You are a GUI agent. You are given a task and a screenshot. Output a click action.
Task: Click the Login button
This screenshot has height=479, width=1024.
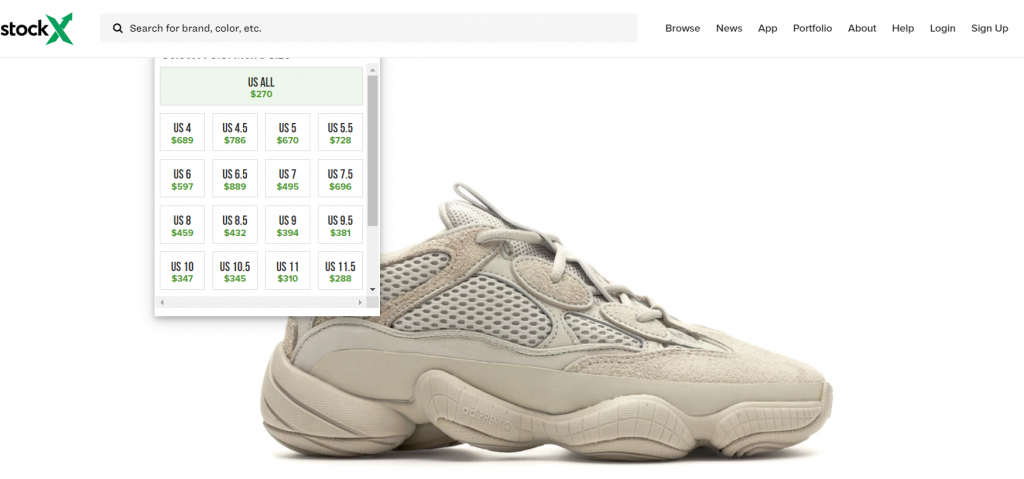(x=942, y=28)
